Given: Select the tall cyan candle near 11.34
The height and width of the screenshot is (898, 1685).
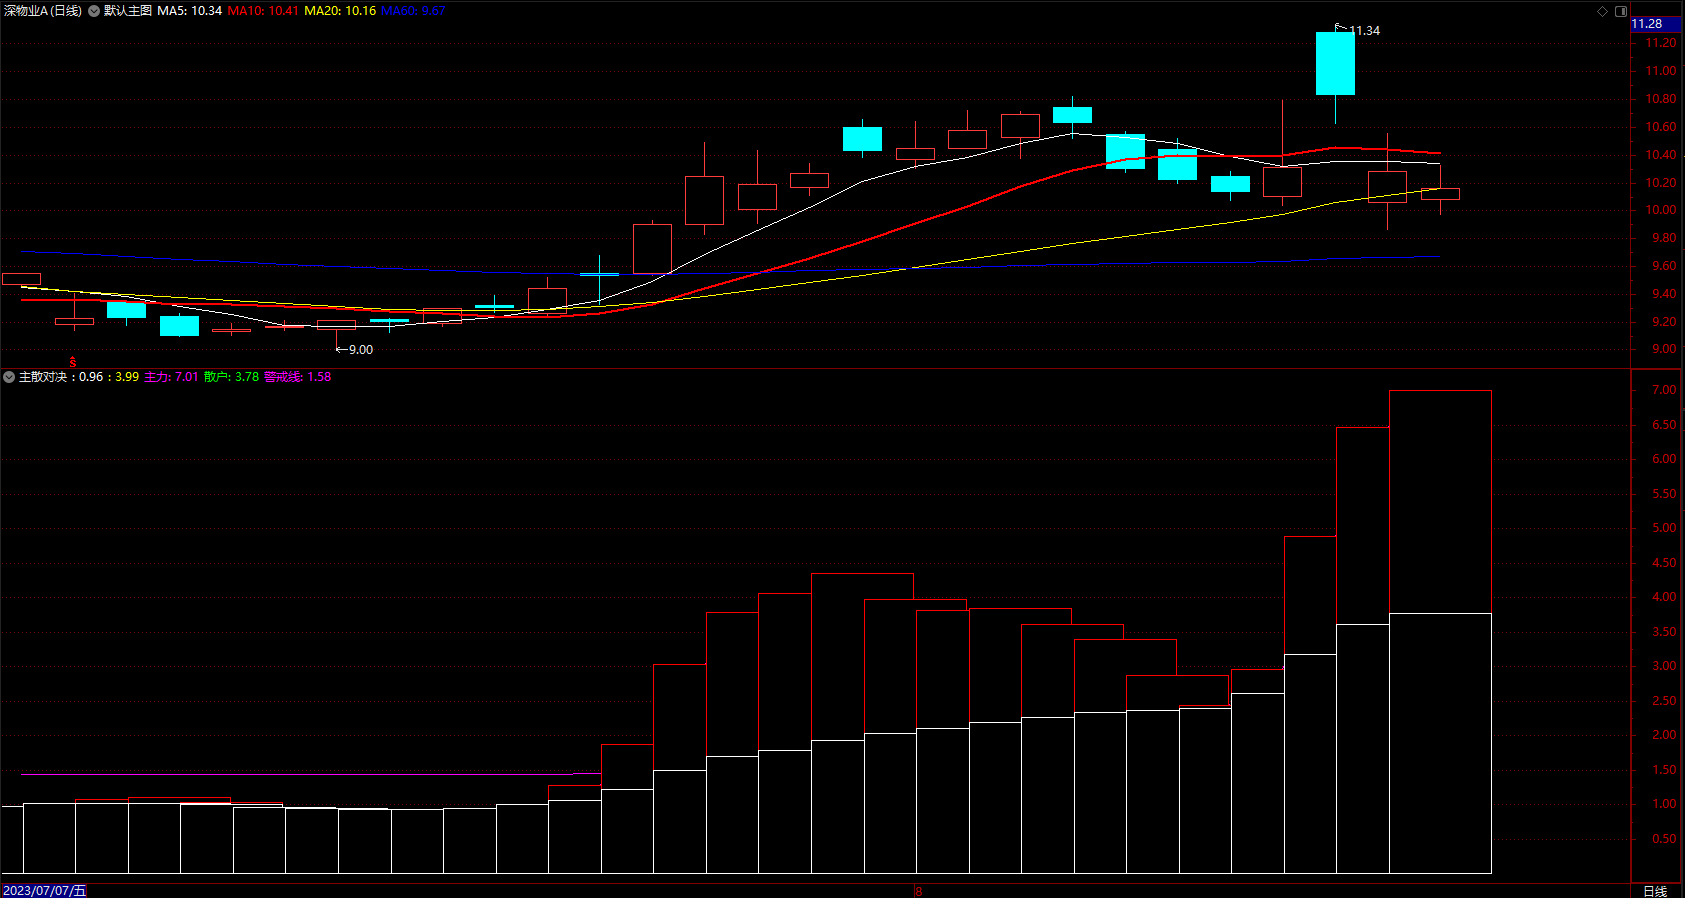Looking at the screenshot, I should click(x=1335, y=63).
